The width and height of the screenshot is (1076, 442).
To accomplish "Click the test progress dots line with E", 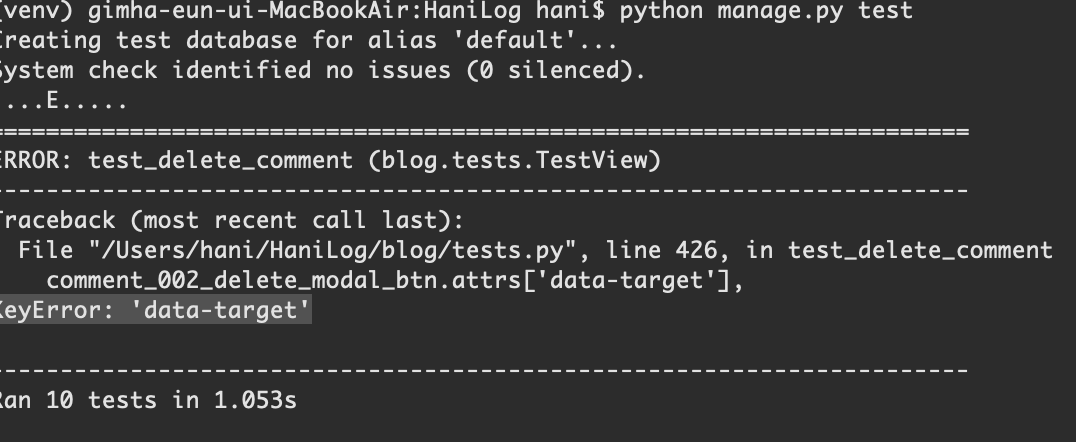I will coord(65,102).
